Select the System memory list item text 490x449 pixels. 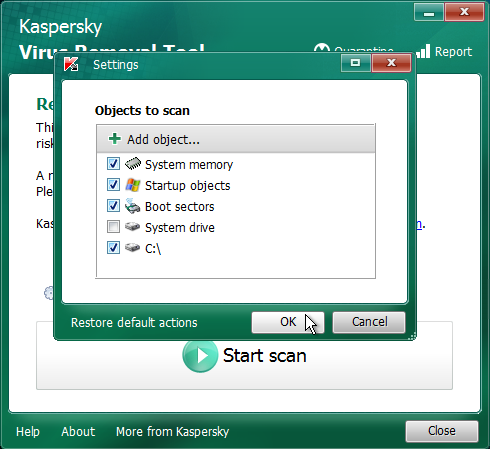point(189,165)
